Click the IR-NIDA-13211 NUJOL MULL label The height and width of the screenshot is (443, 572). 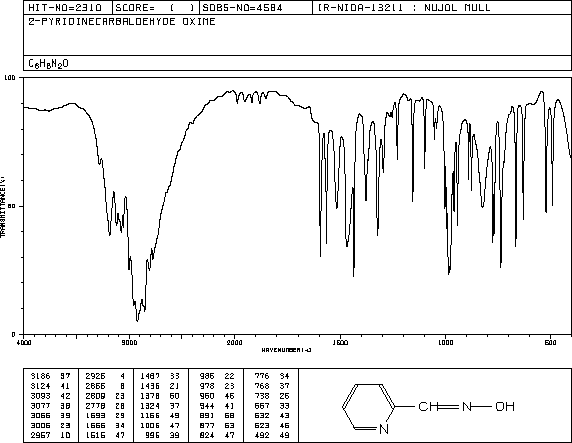[404, 8]
